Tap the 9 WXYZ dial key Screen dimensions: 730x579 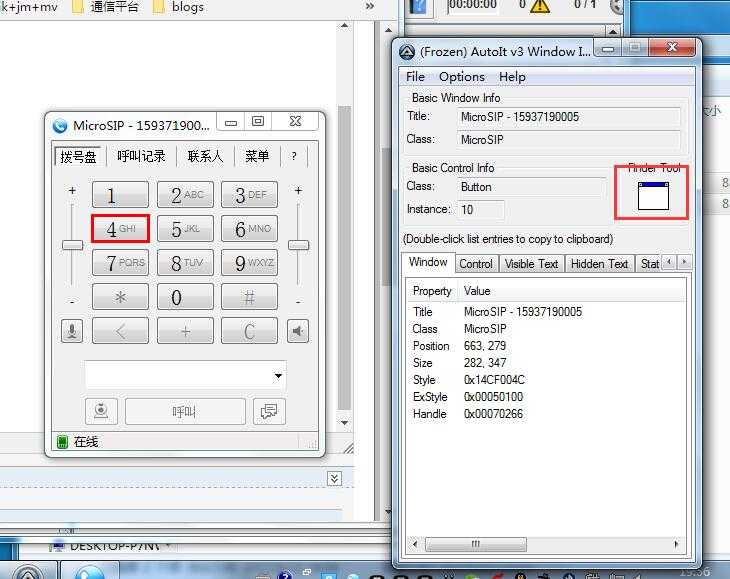pos(250,263)
